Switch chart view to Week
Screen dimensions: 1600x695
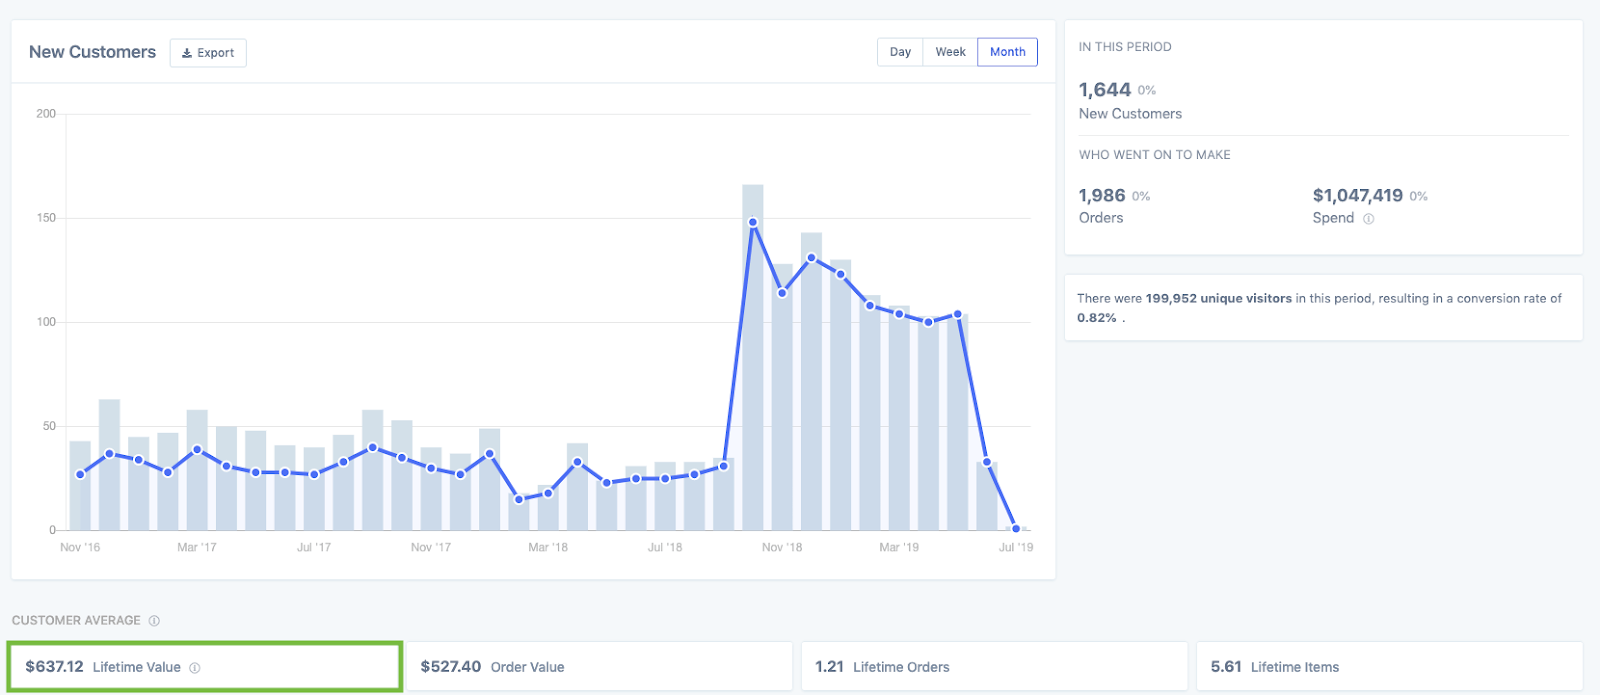[950, 52]
